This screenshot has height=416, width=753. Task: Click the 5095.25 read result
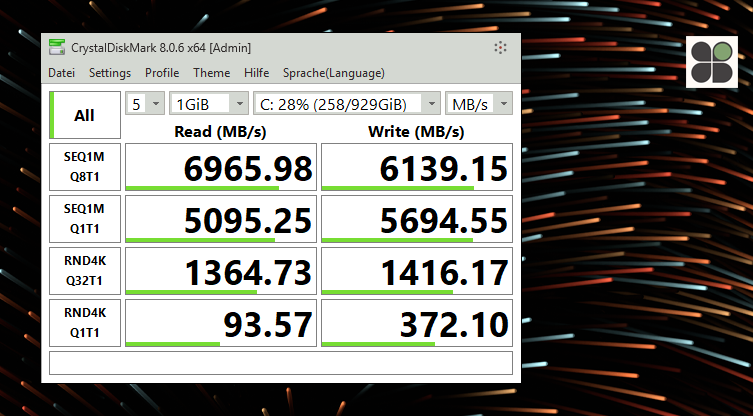(221, 219)
